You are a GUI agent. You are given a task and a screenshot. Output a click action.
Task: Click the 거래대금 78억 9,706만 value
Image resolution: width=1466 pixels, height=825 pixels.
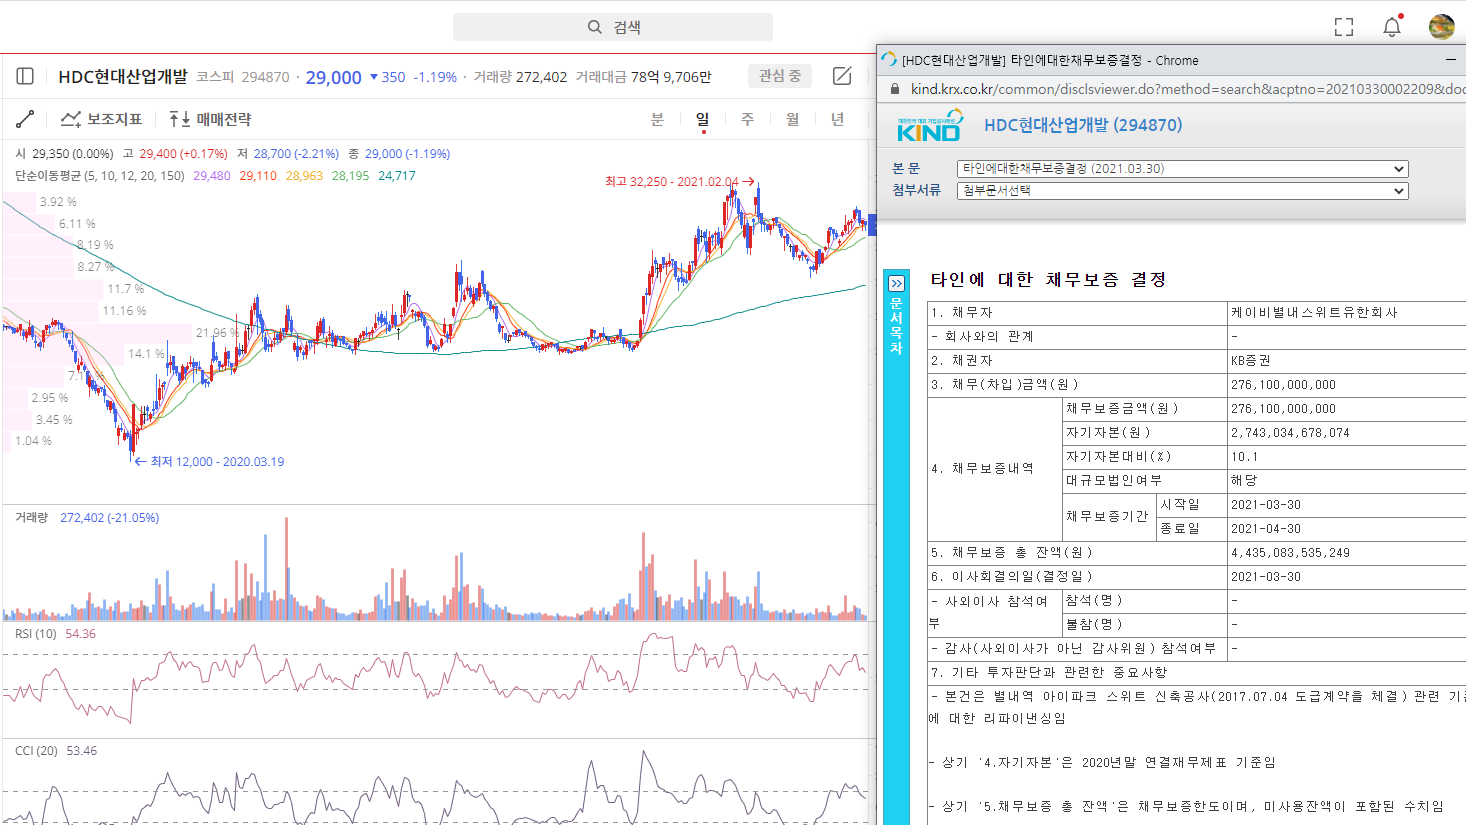[x=644, y=77]
